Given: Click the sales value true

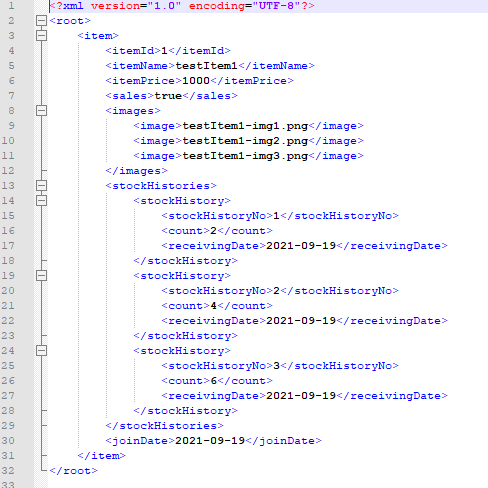Looking at the screenshot, I should (x=168, y=96).
